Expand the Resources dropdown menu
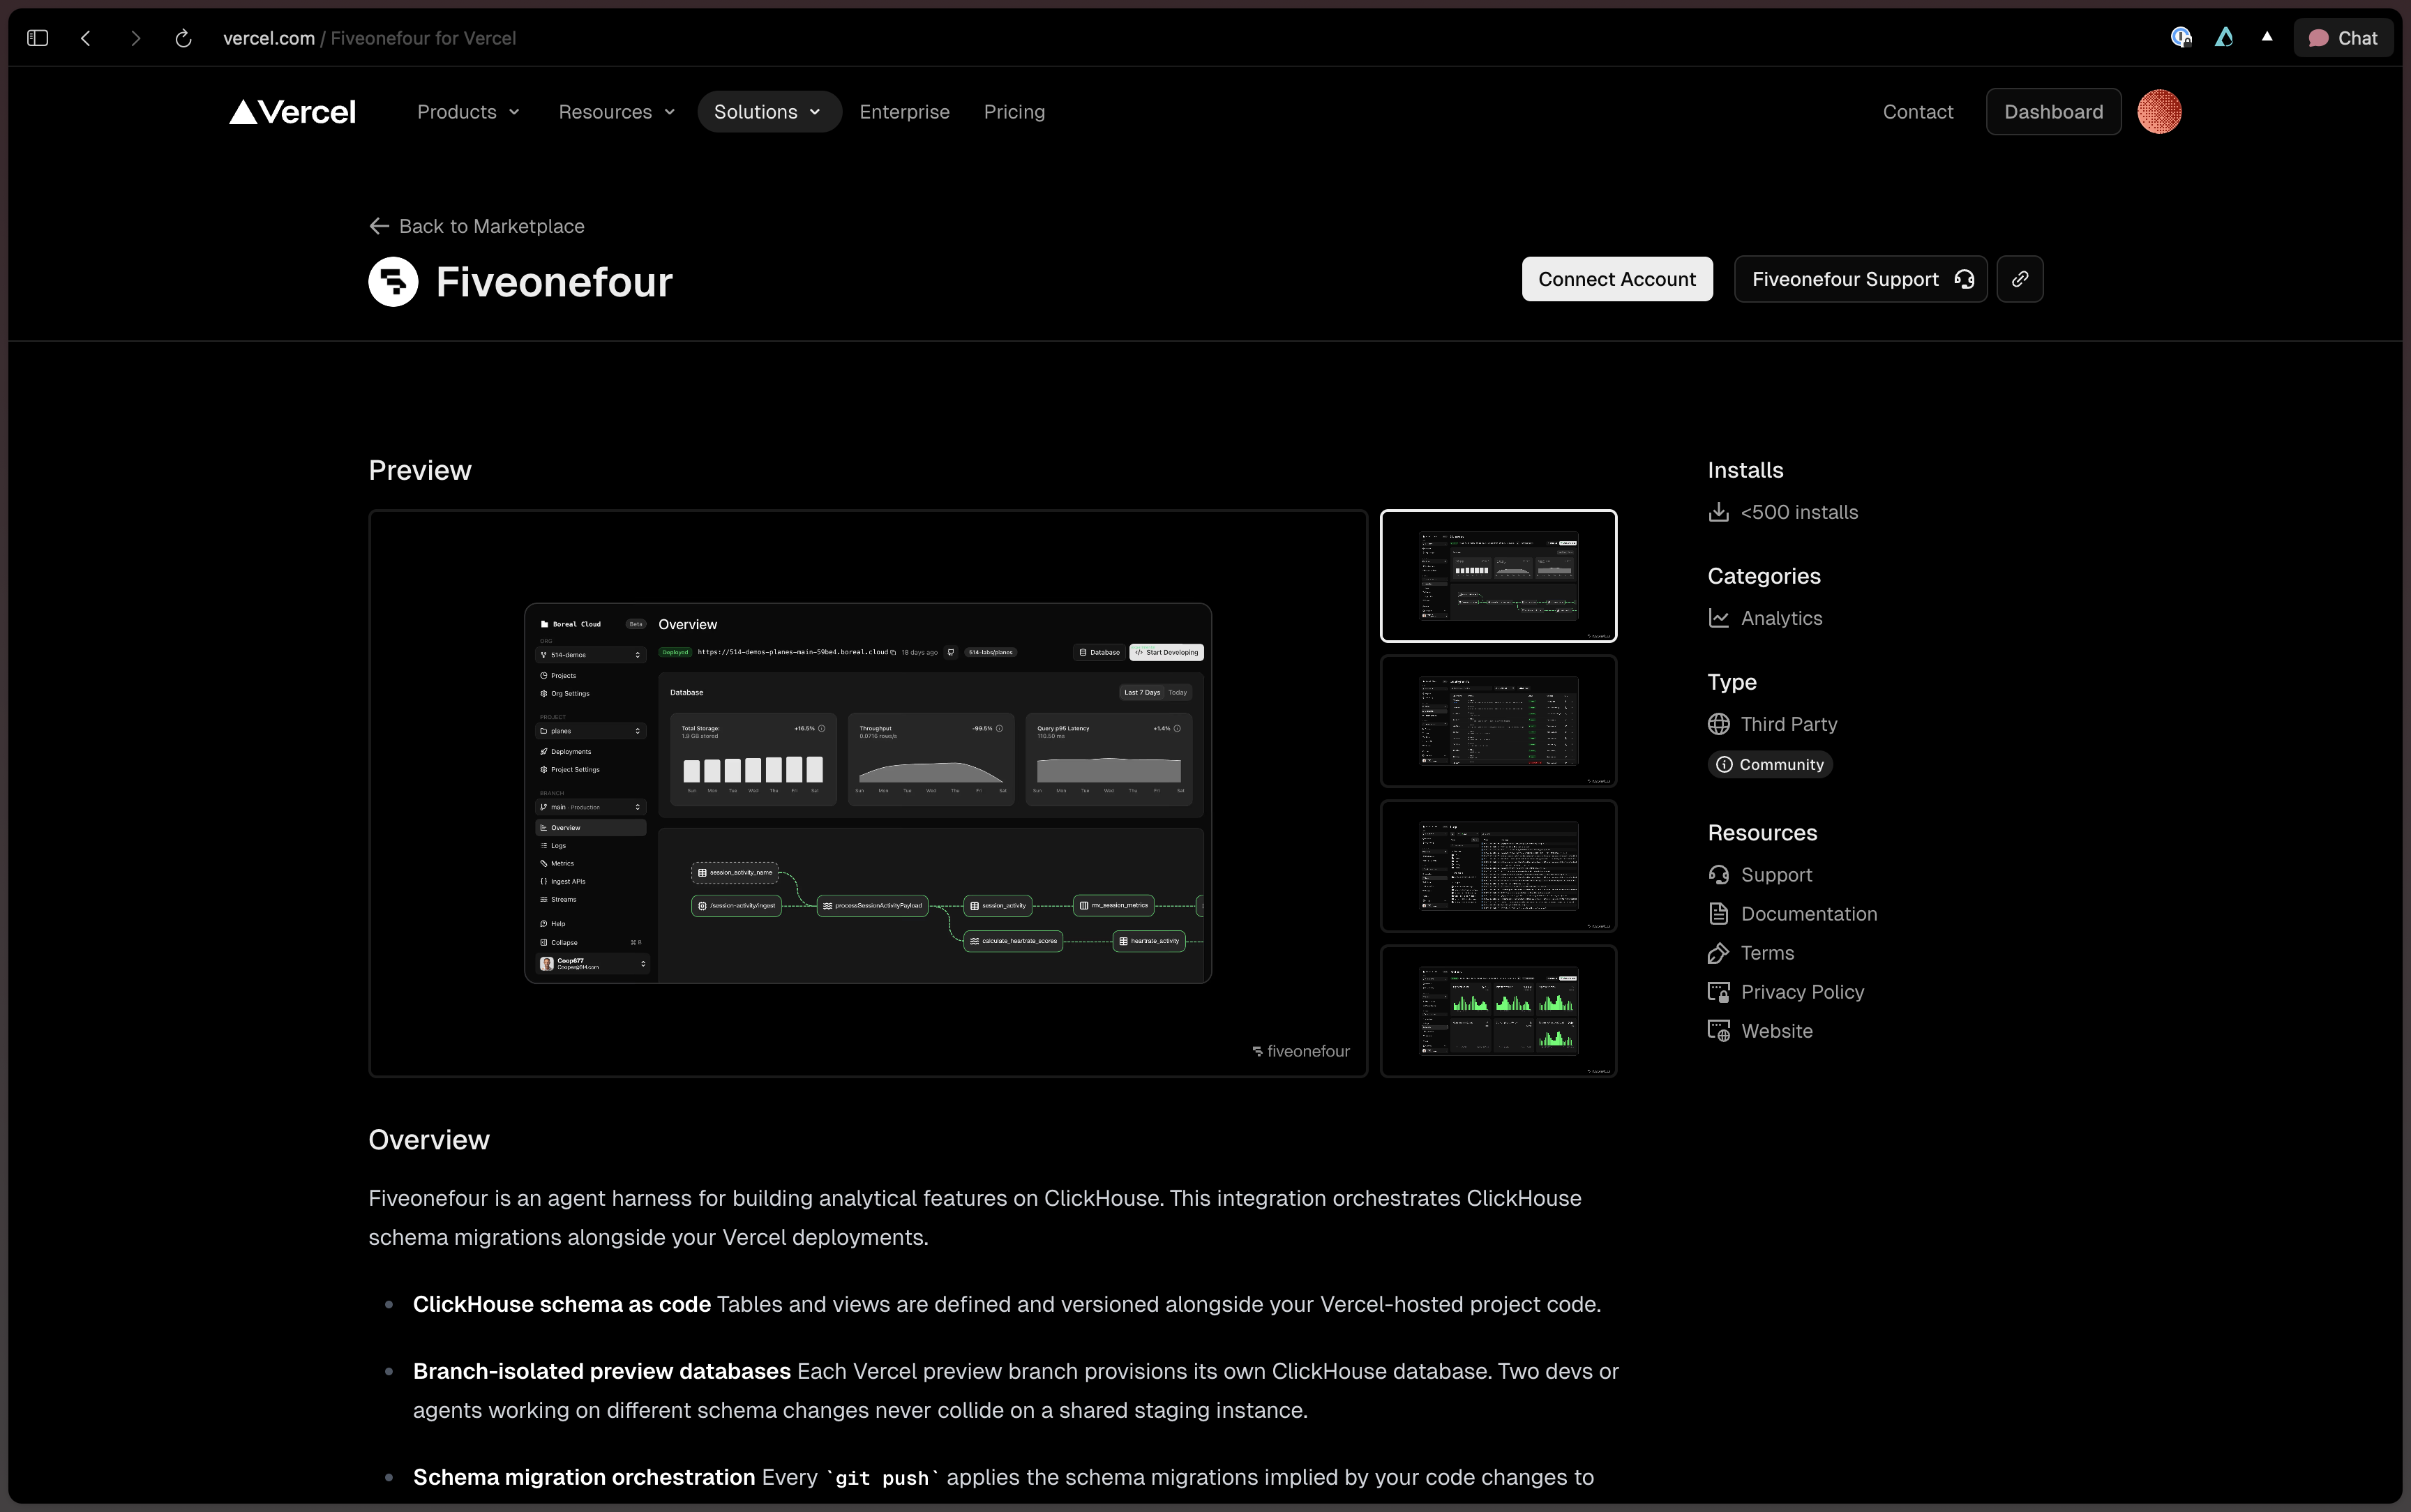This screenshot has width=2411, height=1512. [x=616, y=112]
